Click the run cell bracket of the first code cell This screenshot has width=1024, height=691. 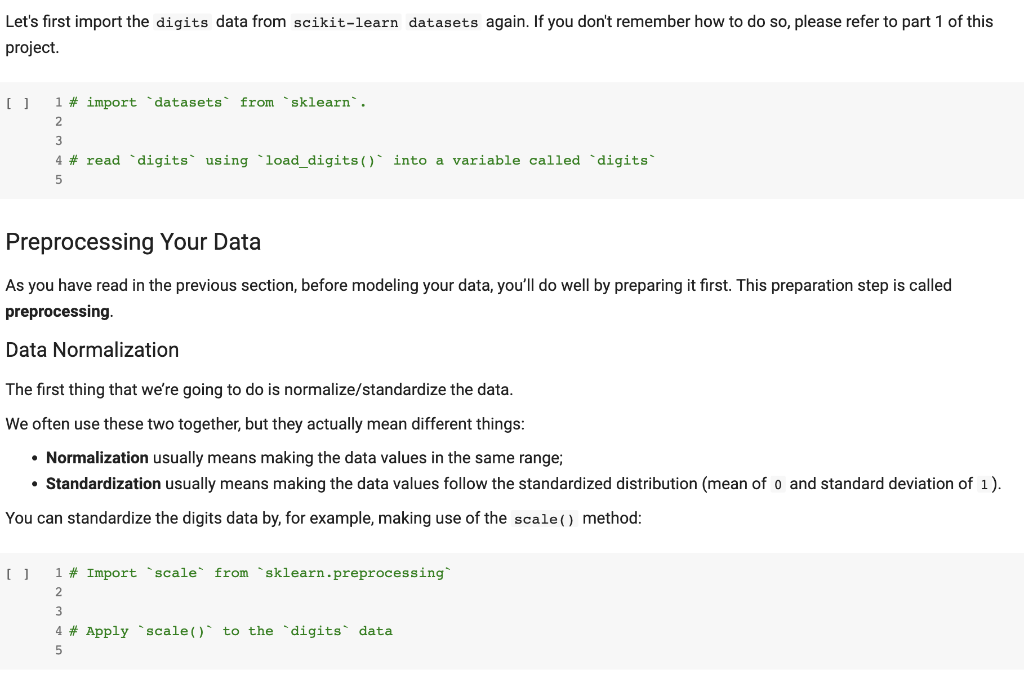(x=16, y=102)
